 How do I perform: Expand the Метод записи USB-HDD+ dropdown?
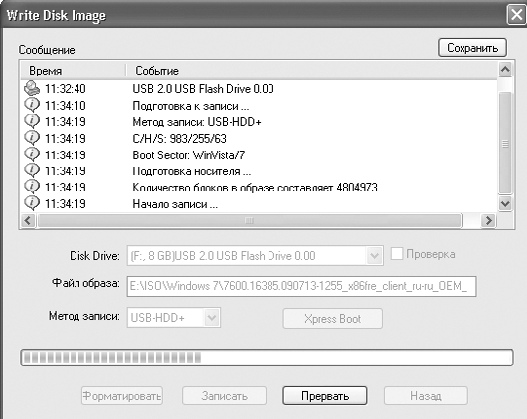(212, 318)
